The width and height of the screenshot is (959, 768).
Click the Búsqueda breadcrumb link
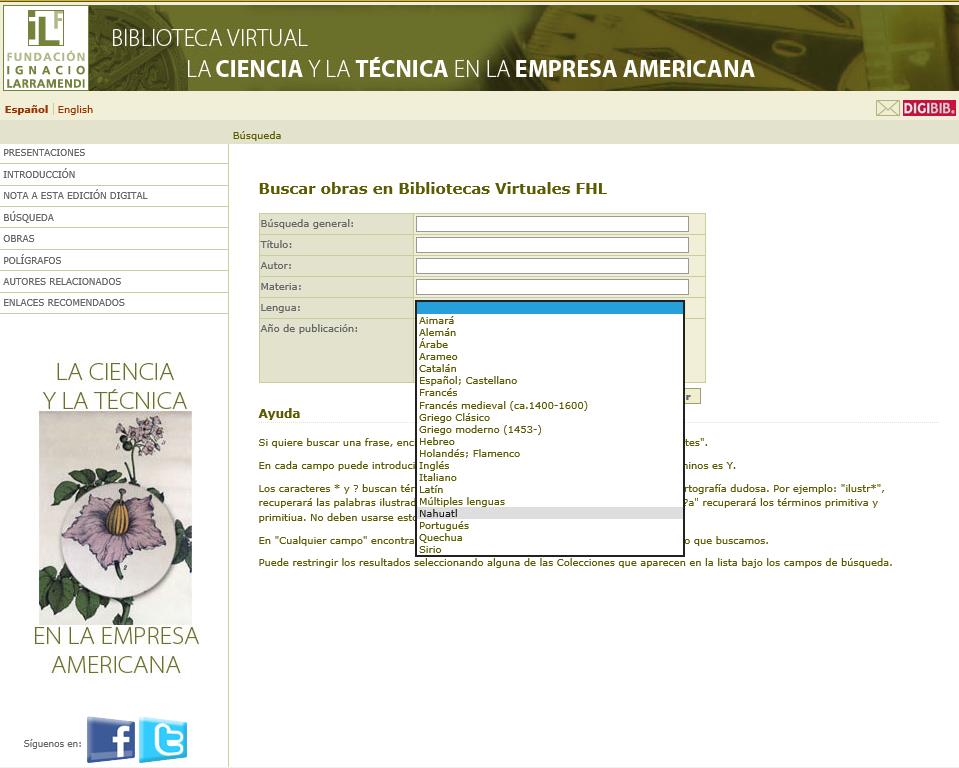[x=257, y=136]
